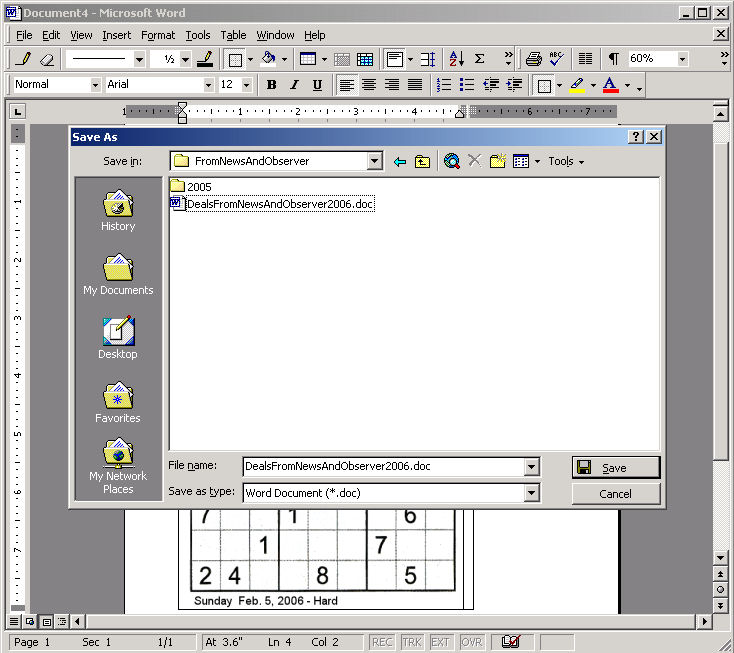Expand the Save as type dropdown
This screenshot has width=734, height=653.
[x=531, y=492]
